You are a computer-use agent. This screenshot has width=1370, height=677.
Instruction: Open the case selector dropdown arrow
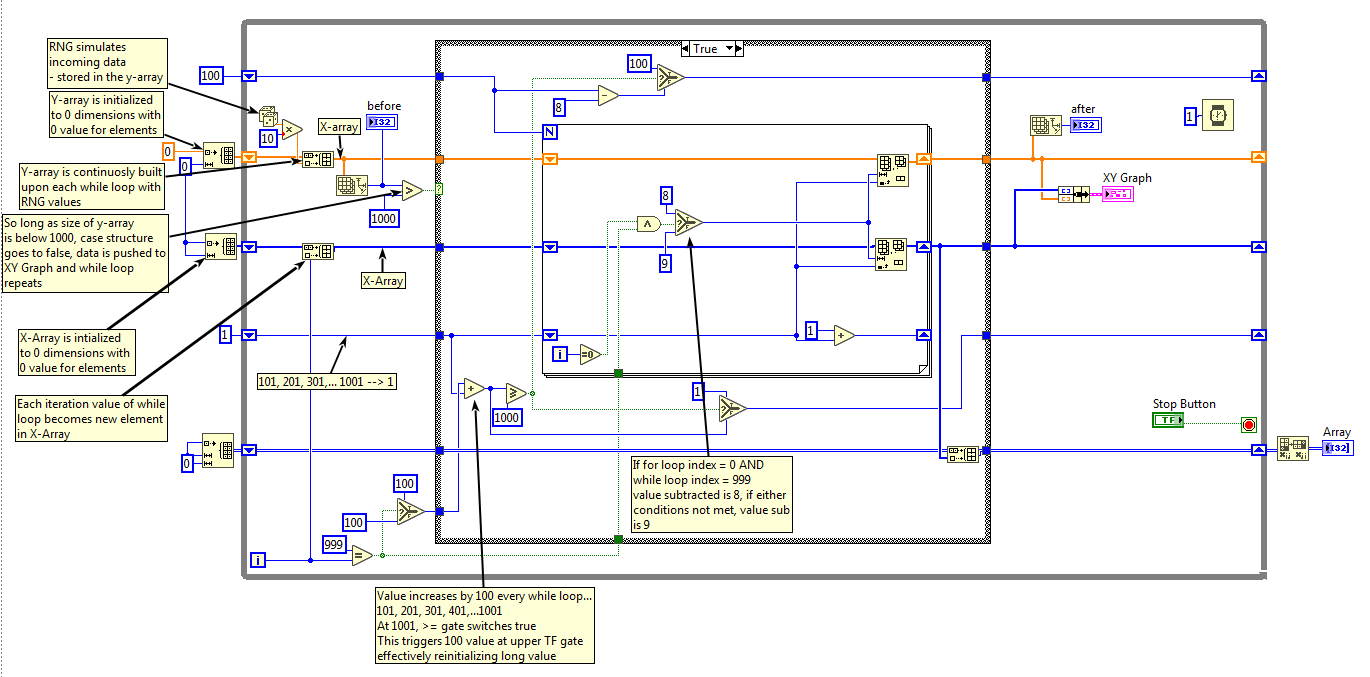729,48
